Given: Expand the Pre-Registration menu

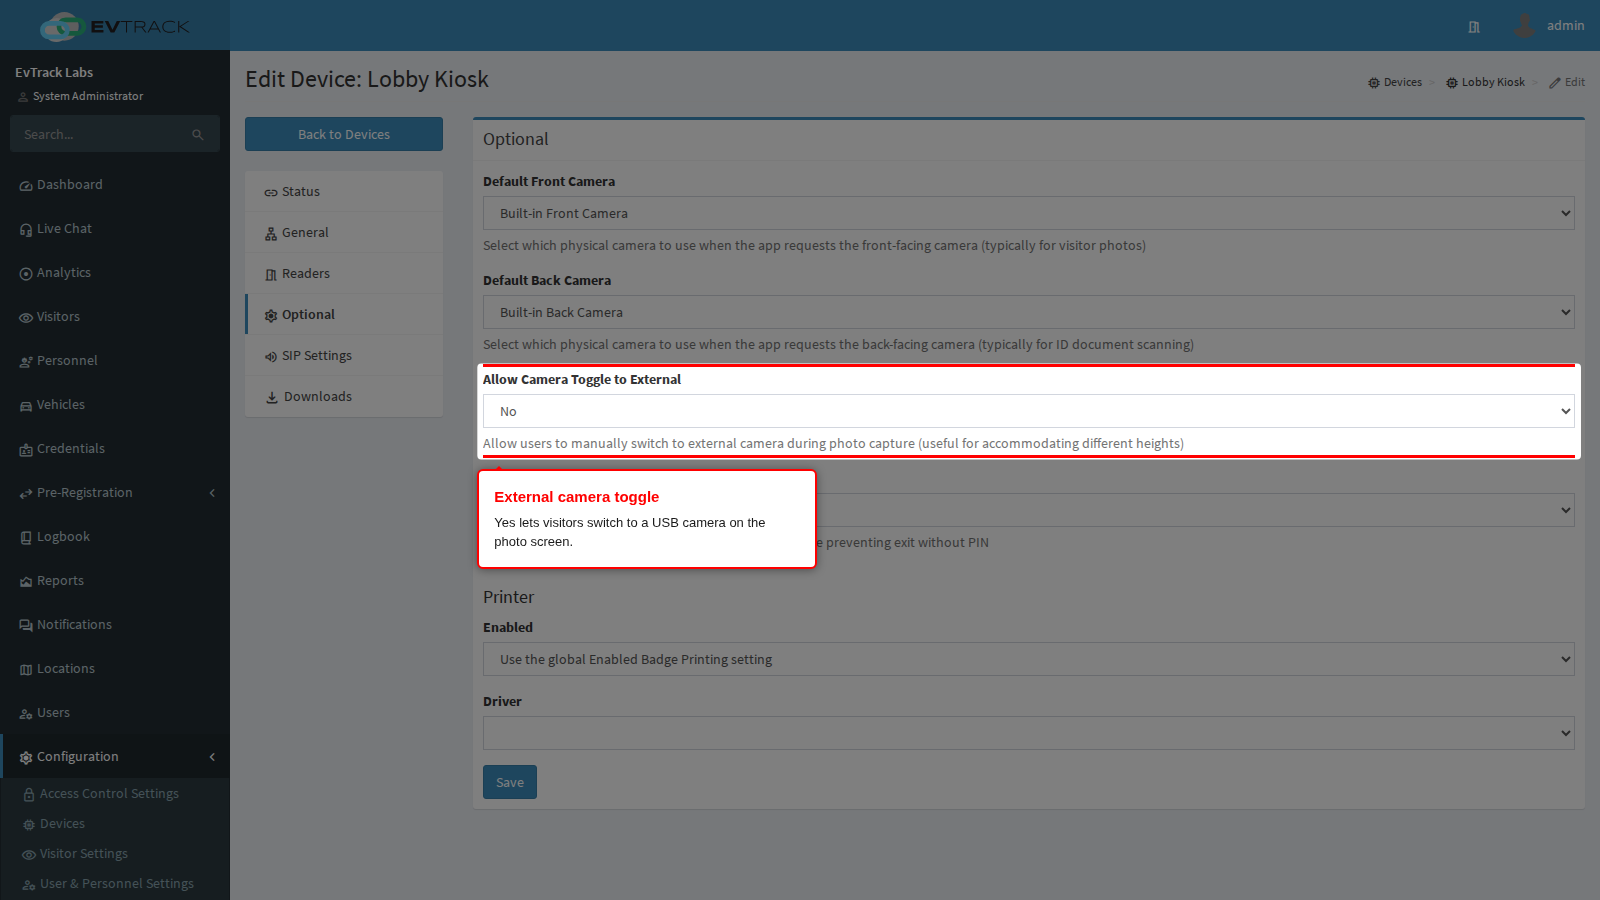Looking at the screenshot, I should tap(115, 493).
